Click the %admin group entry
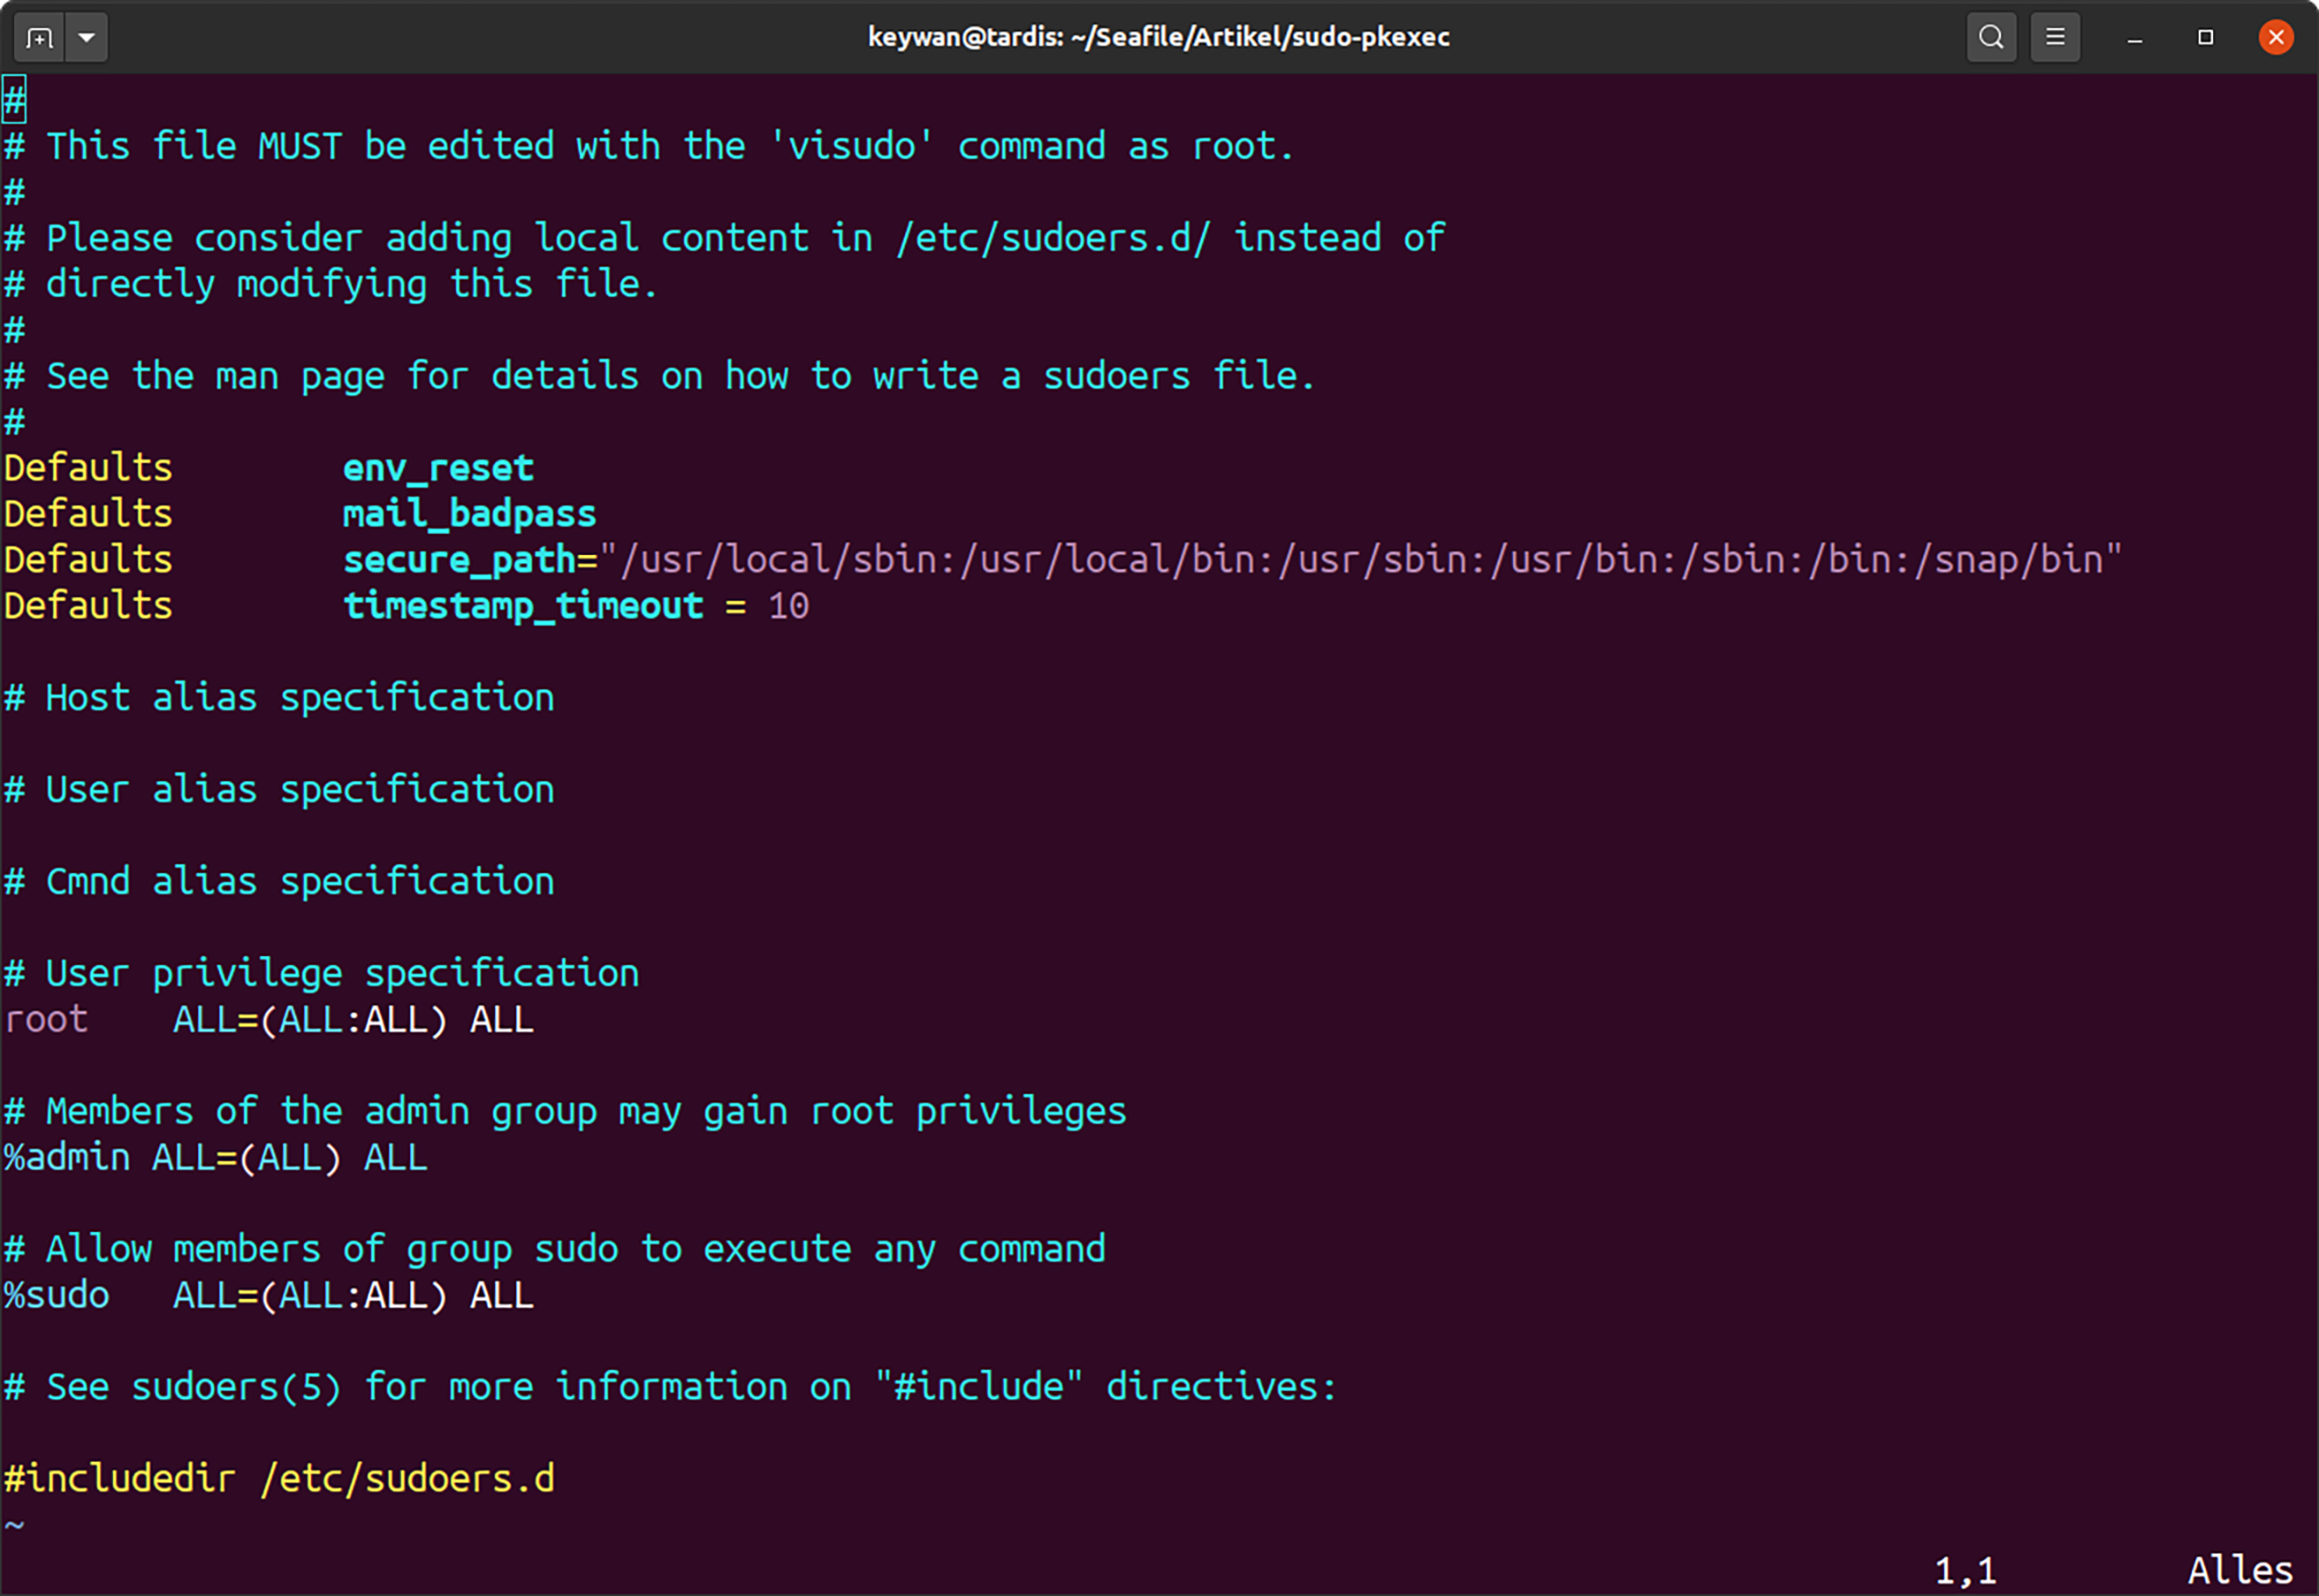This screenshot has height=1596, width=2319. click(215, 1157)
